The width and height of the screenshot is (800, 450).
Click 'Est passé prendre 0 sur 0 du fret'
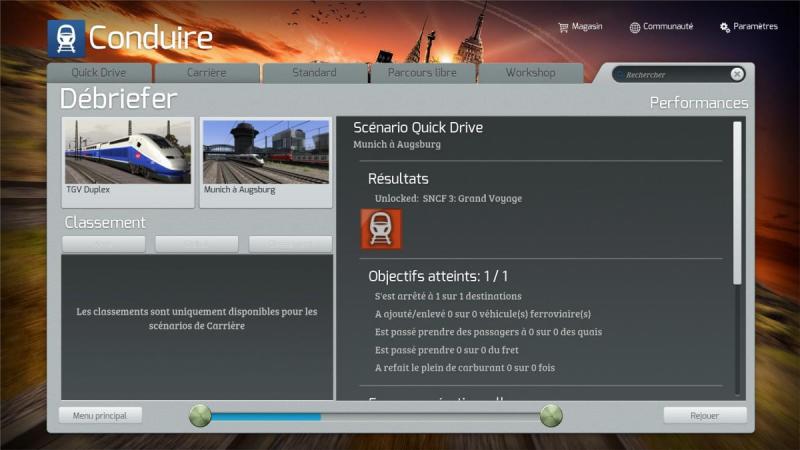coord(446,350)
